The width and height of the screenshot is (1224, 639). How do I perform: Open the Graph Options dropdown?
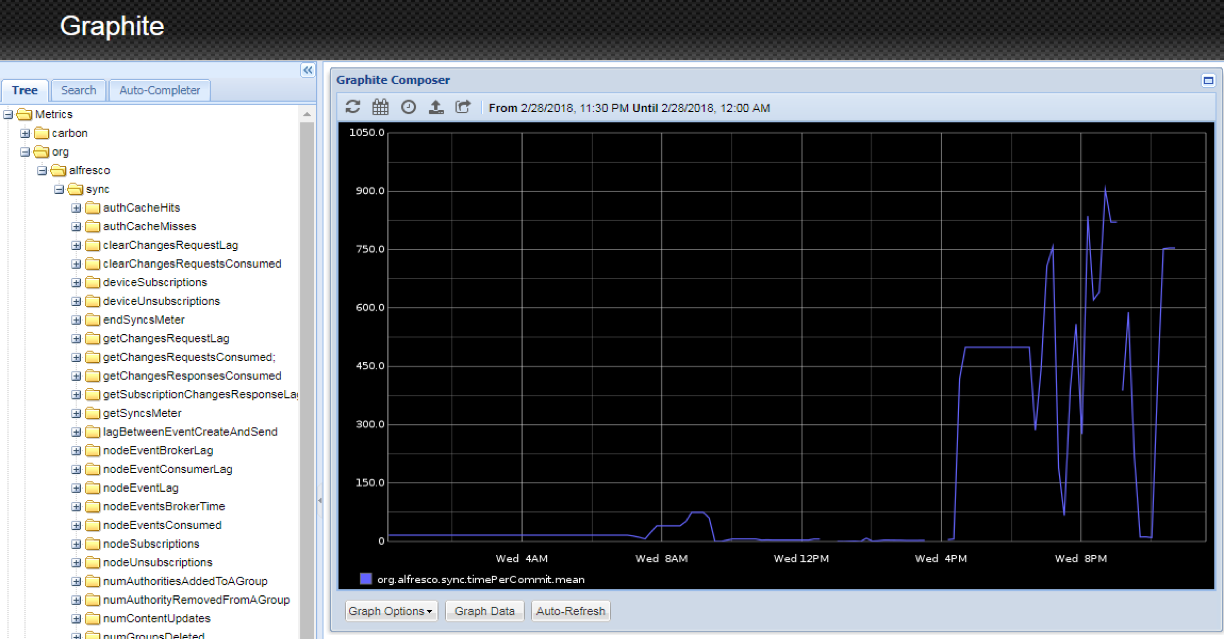[390, 610]
